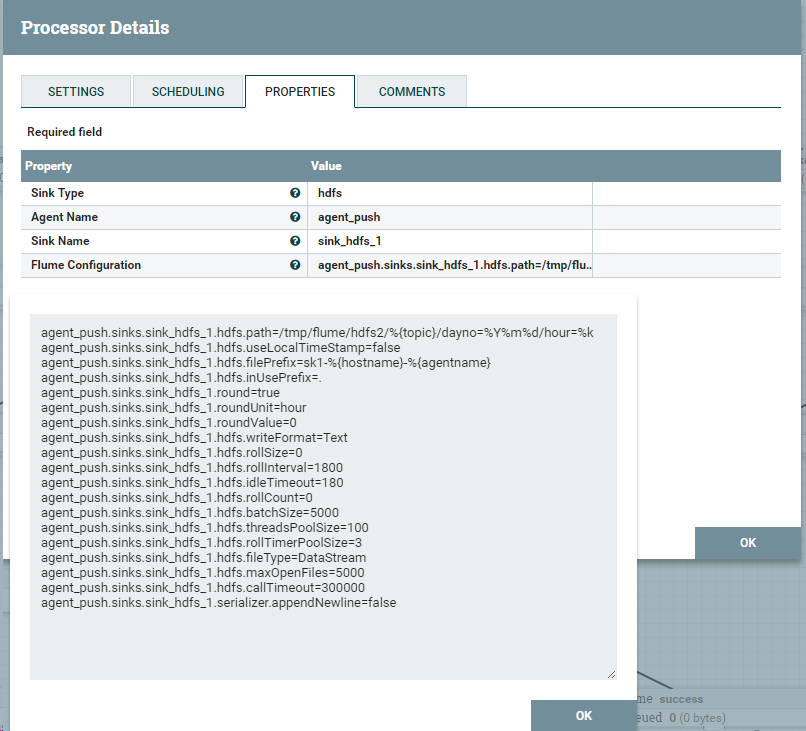
Task: Edit the Sink Name value sink_hdfs_1
Action: [x=450, y=241]
